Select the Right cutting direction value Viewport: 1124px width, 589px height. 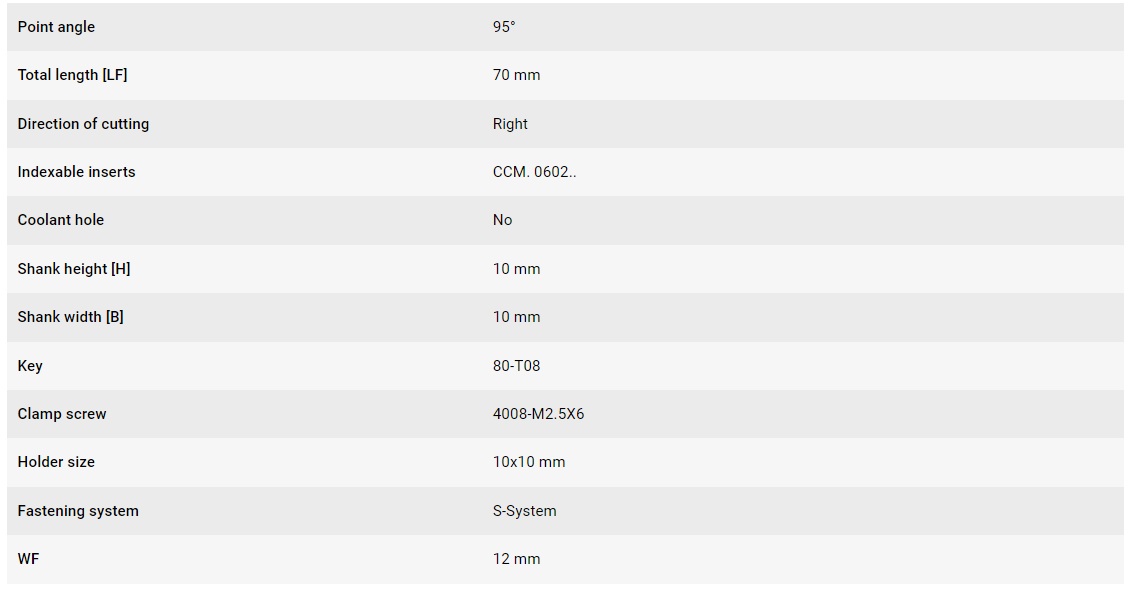pyautogui.click(x=510, y=124)
